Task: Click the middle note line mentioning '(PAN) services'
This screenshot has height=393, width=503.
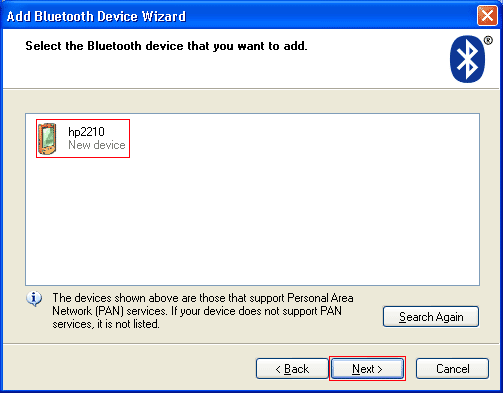Action: pyautogui.click(x=197, y=311)
